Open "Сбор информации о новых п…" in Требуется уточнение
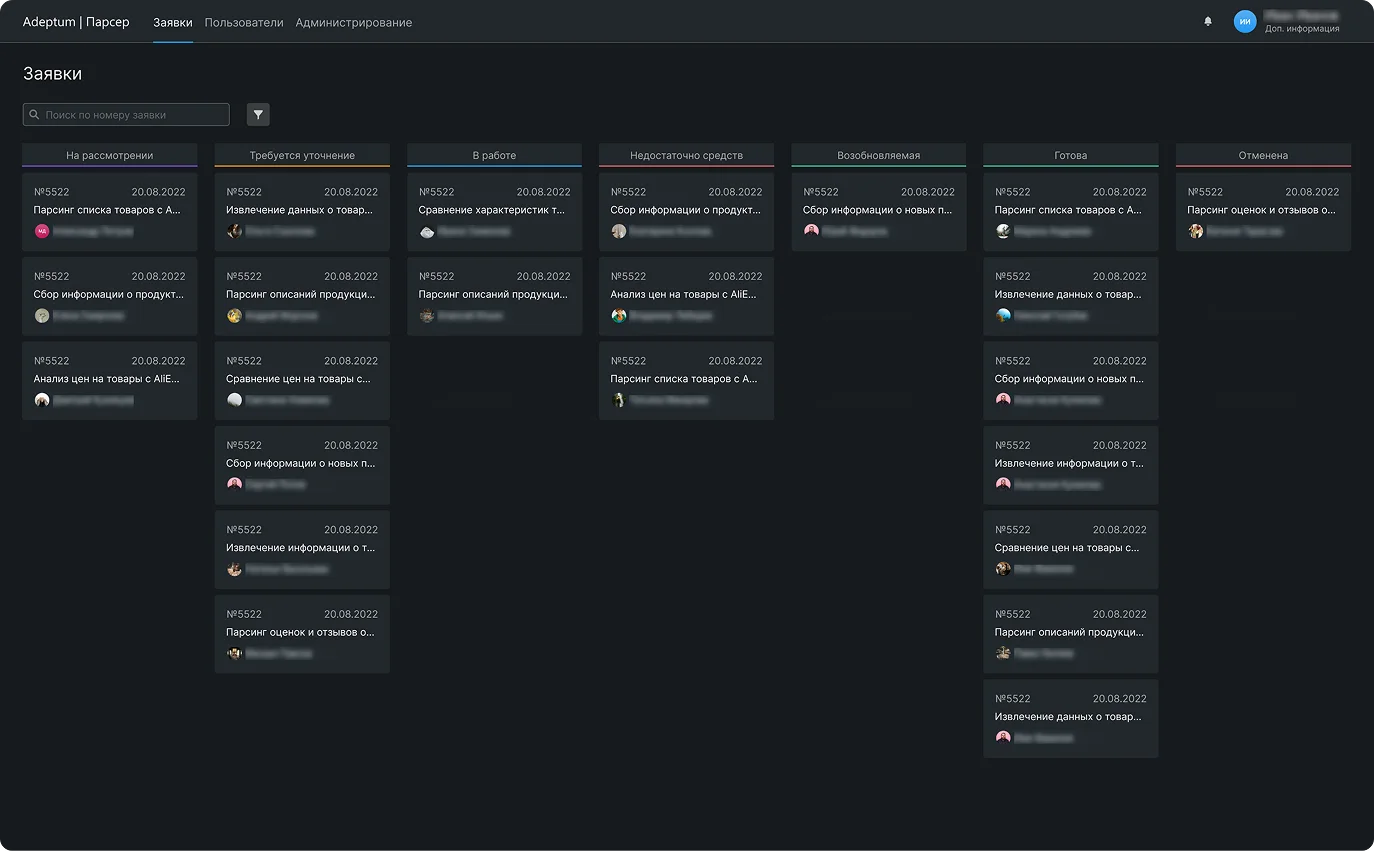The image size is (1374, 851). tap(302, 465)
